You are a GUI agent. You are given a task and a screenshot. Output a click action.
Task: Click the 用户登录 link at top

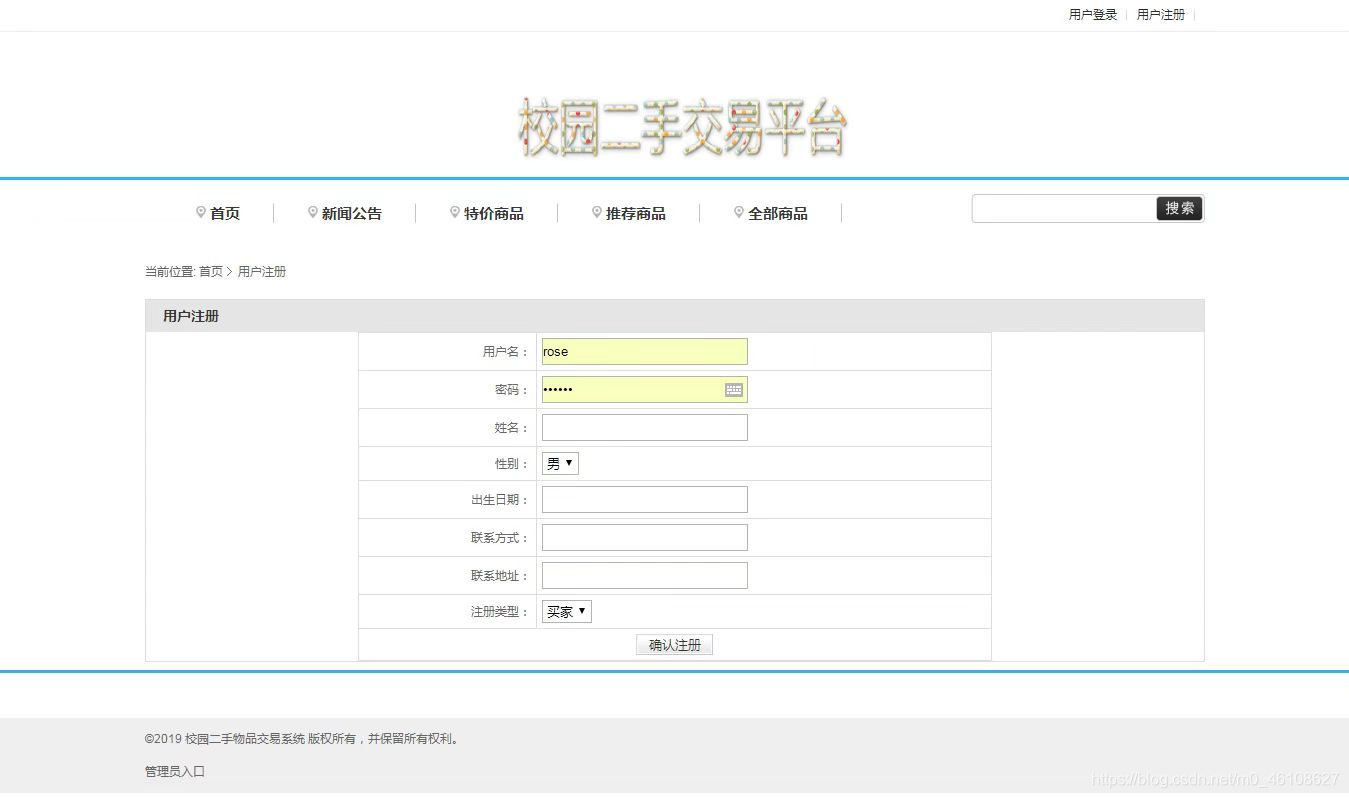[x=1093, y=15]
